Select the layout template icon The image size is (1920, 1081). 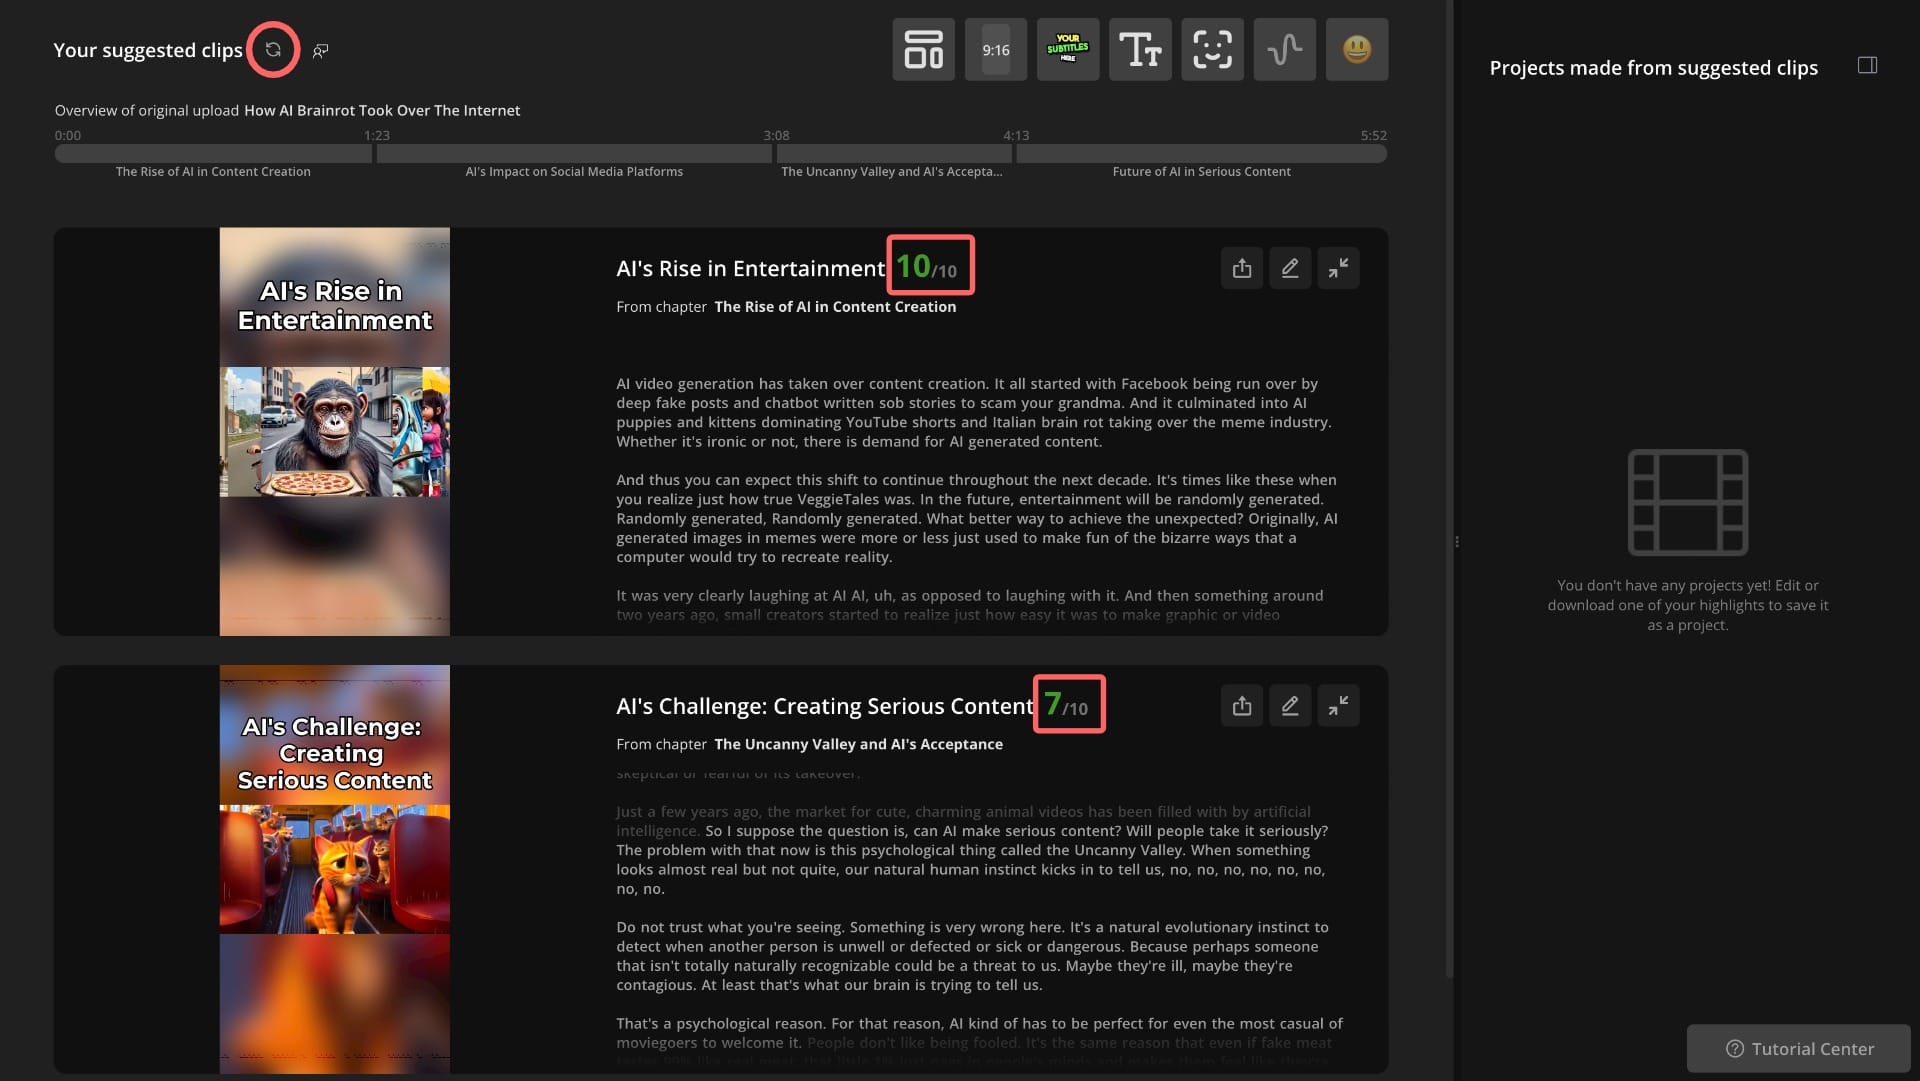point(922,49)
